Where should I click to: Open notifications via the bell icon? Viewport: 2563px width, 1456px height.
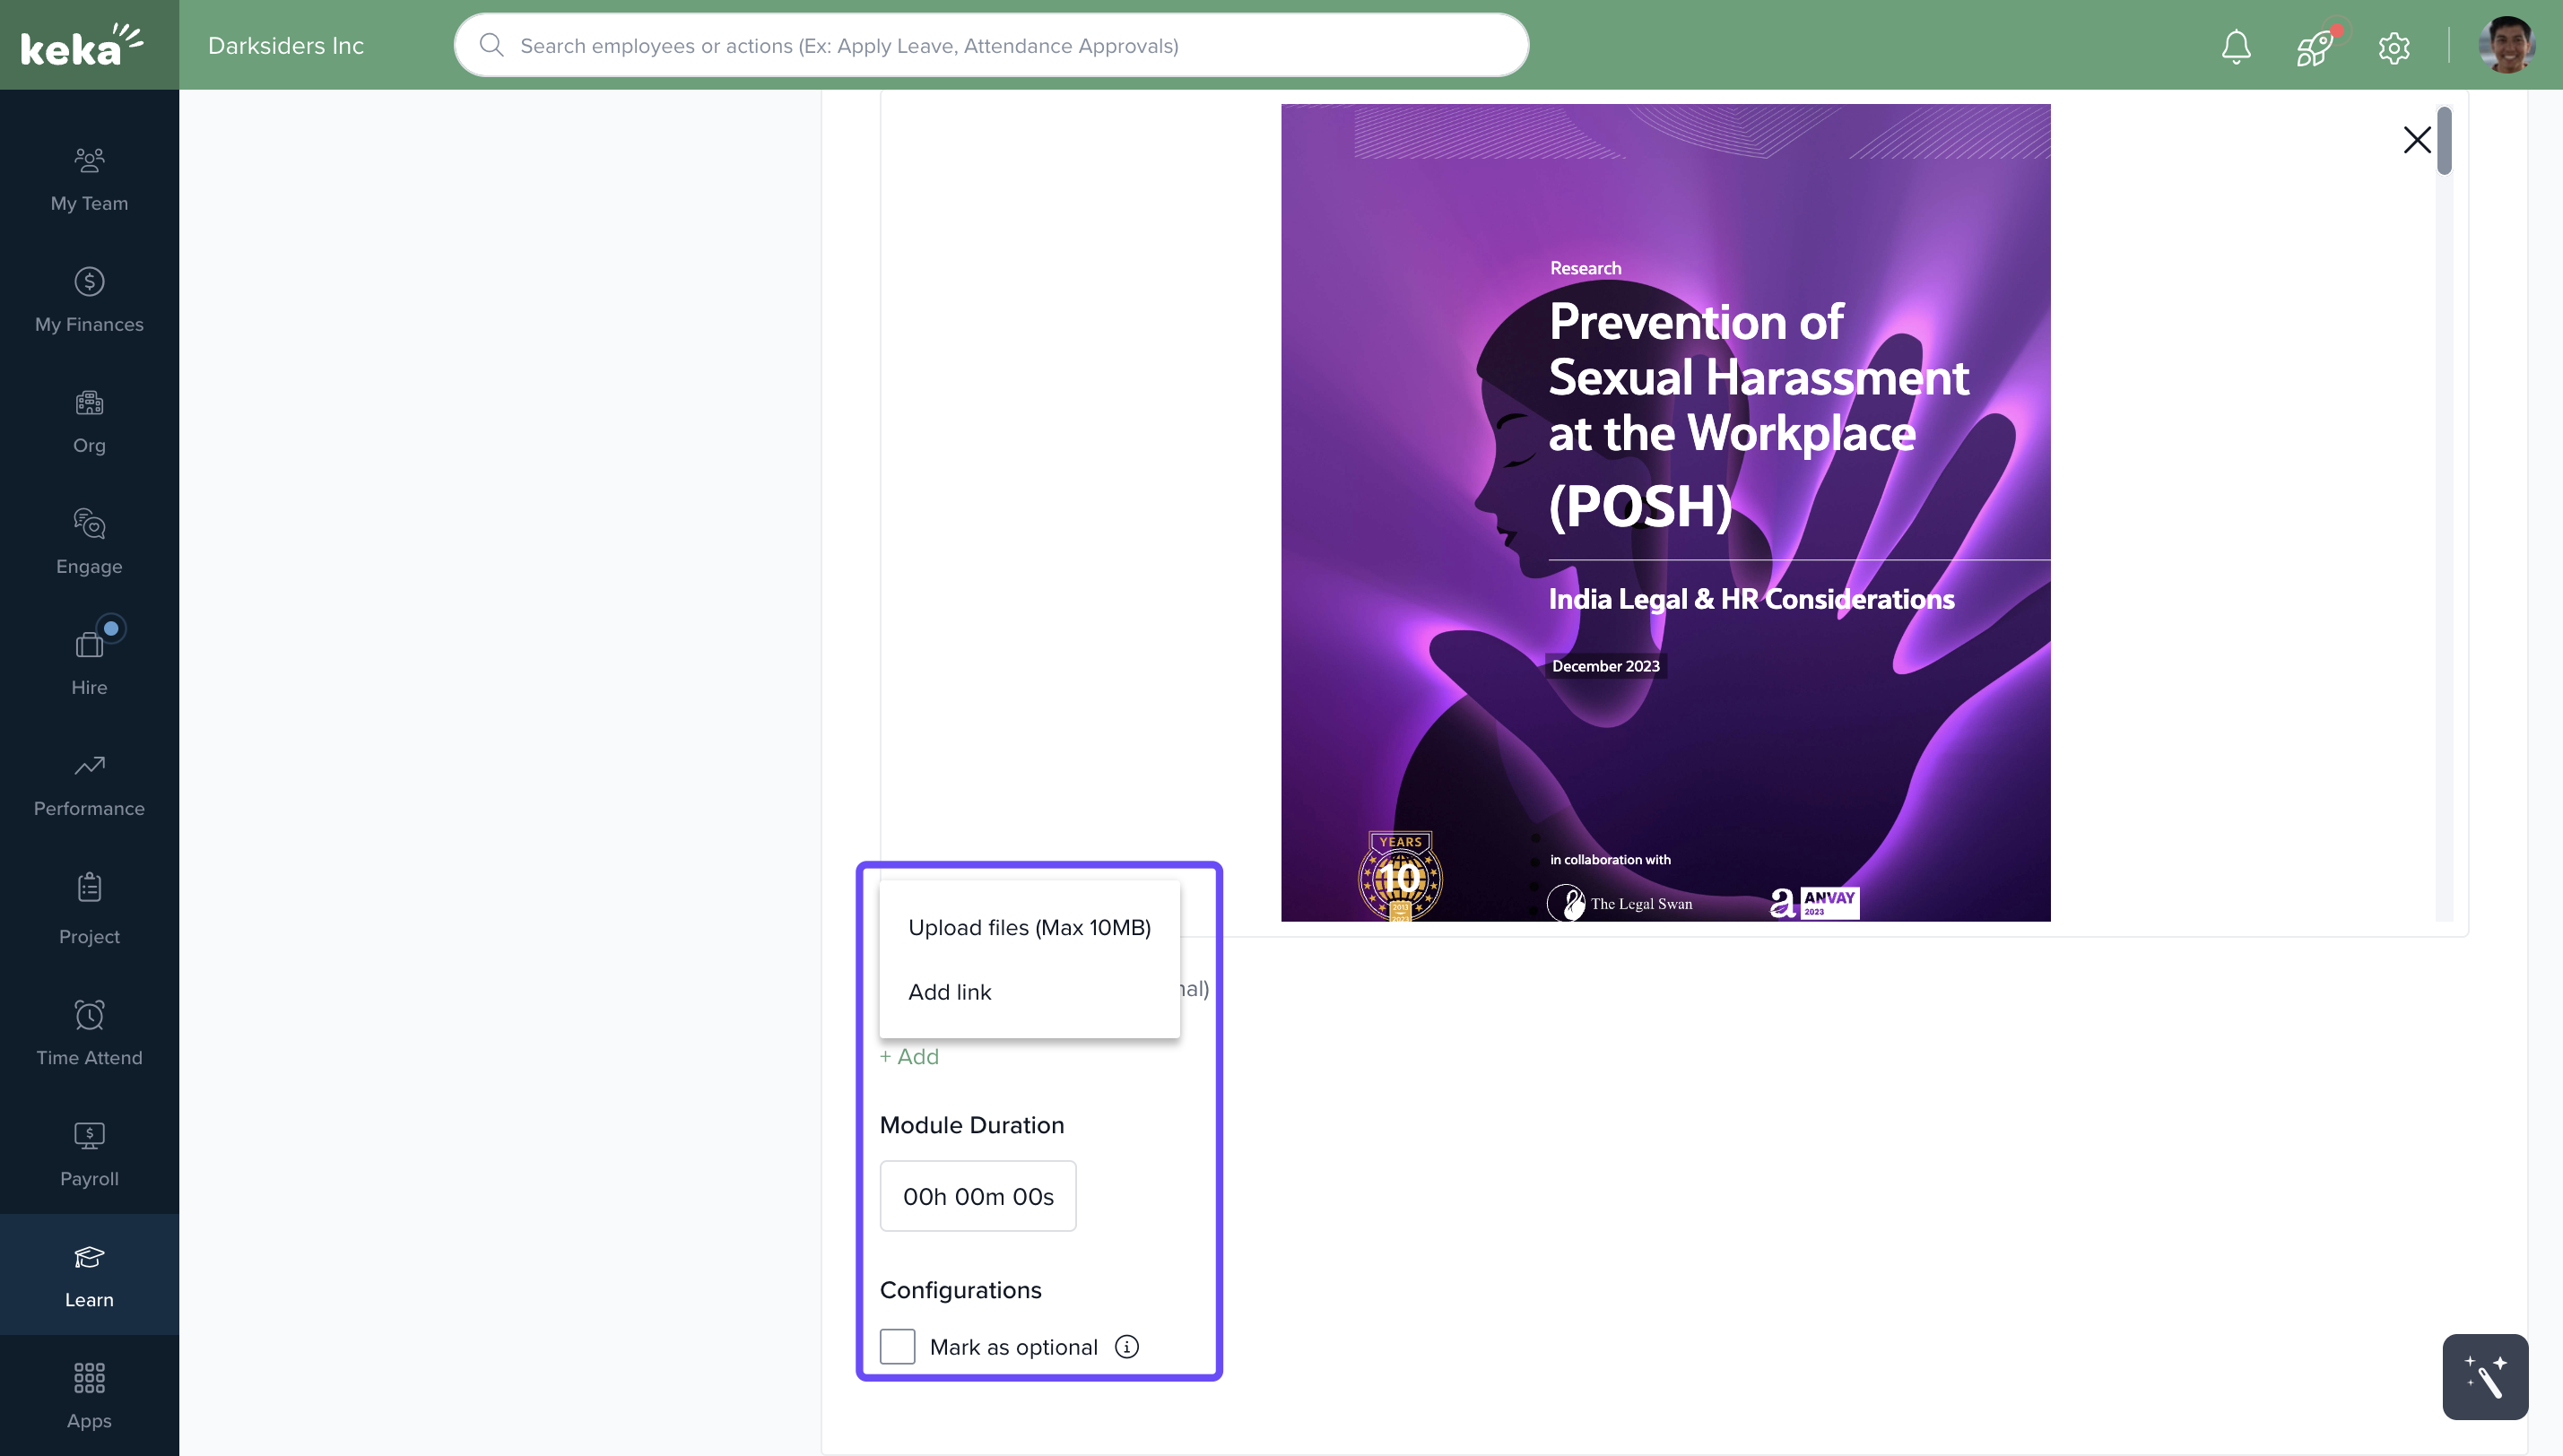[x=2235, y=45]
